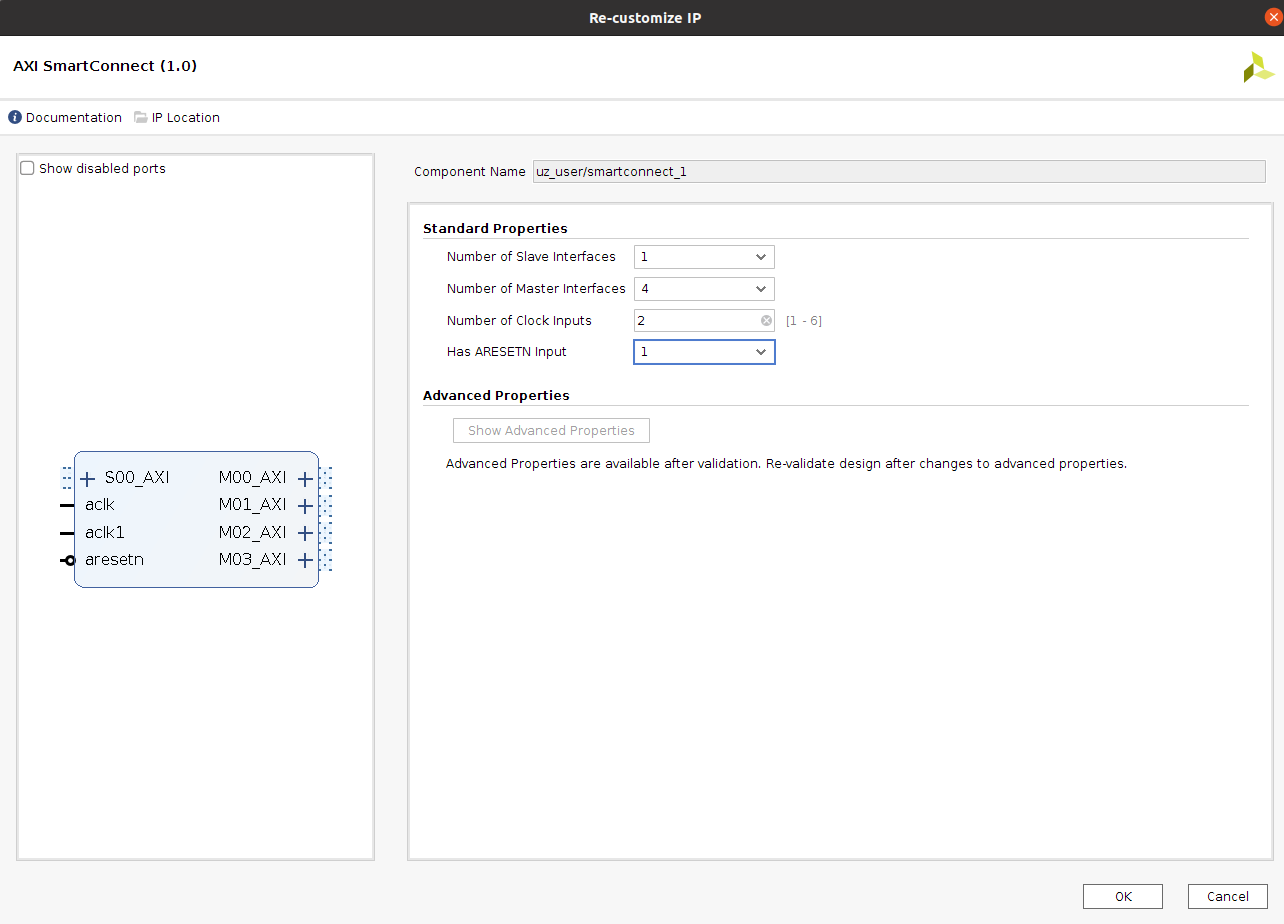The height and width of the screenshot is (924, 1284).
Task: Select the aclk1 clock port
Action: [x=104, y=533]
